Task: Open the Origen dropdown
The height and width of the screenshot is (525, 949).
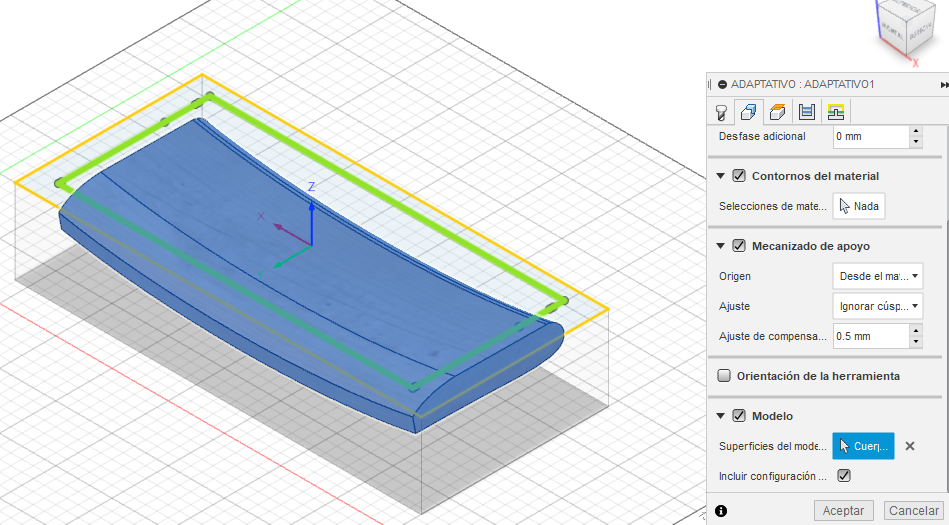Action: click(877, 275)
